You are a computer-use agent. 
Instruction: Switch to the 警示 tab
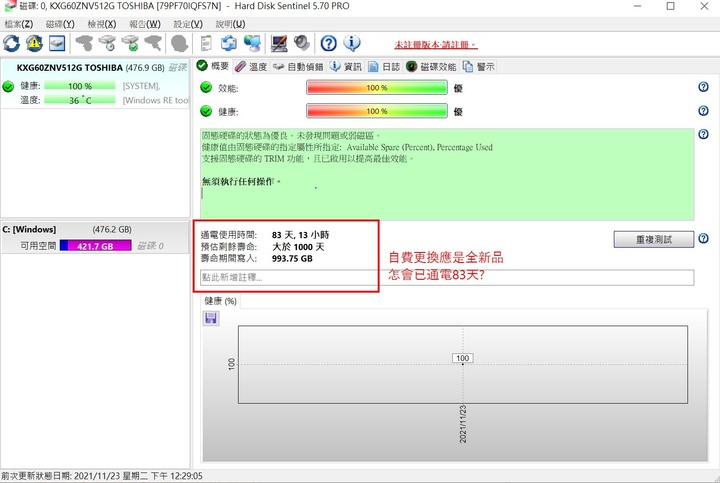tap(479, 67)
